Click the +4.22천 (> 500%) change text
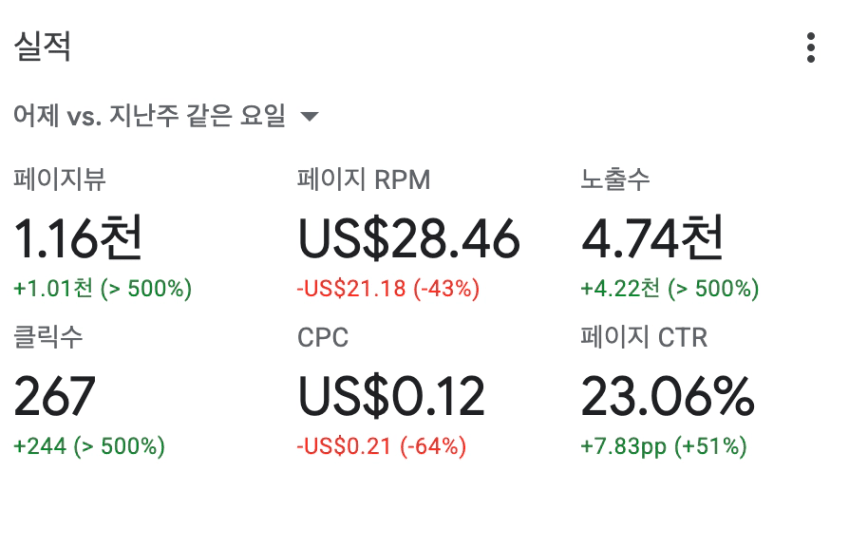This screenshot has height=547, width=849. point(670,288)
